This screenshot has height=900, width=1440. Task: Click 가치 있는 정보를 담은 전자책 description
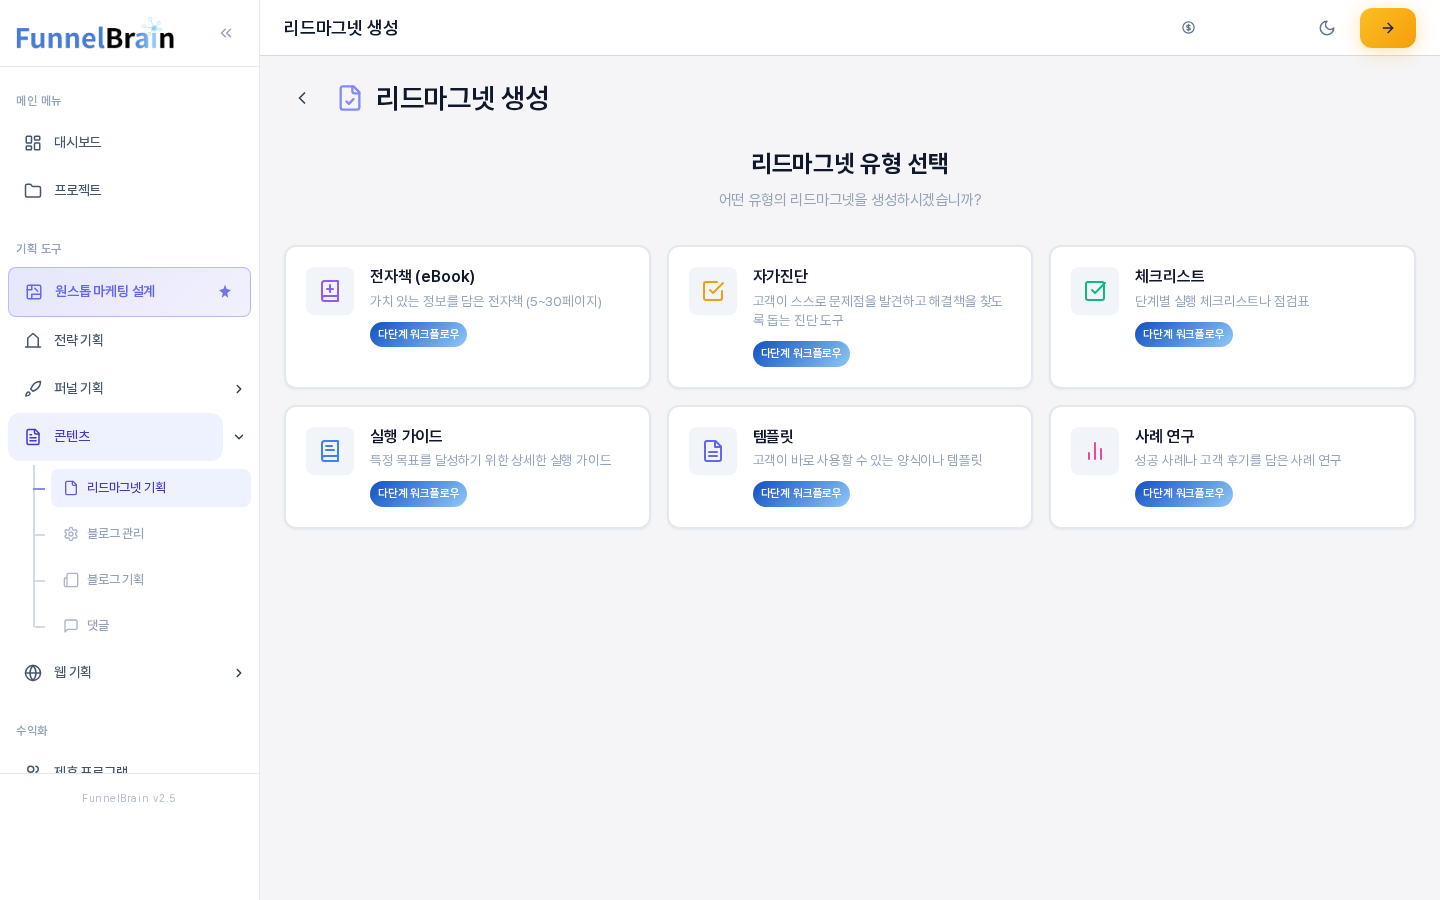pyautogui.click(x=486, y=302)
